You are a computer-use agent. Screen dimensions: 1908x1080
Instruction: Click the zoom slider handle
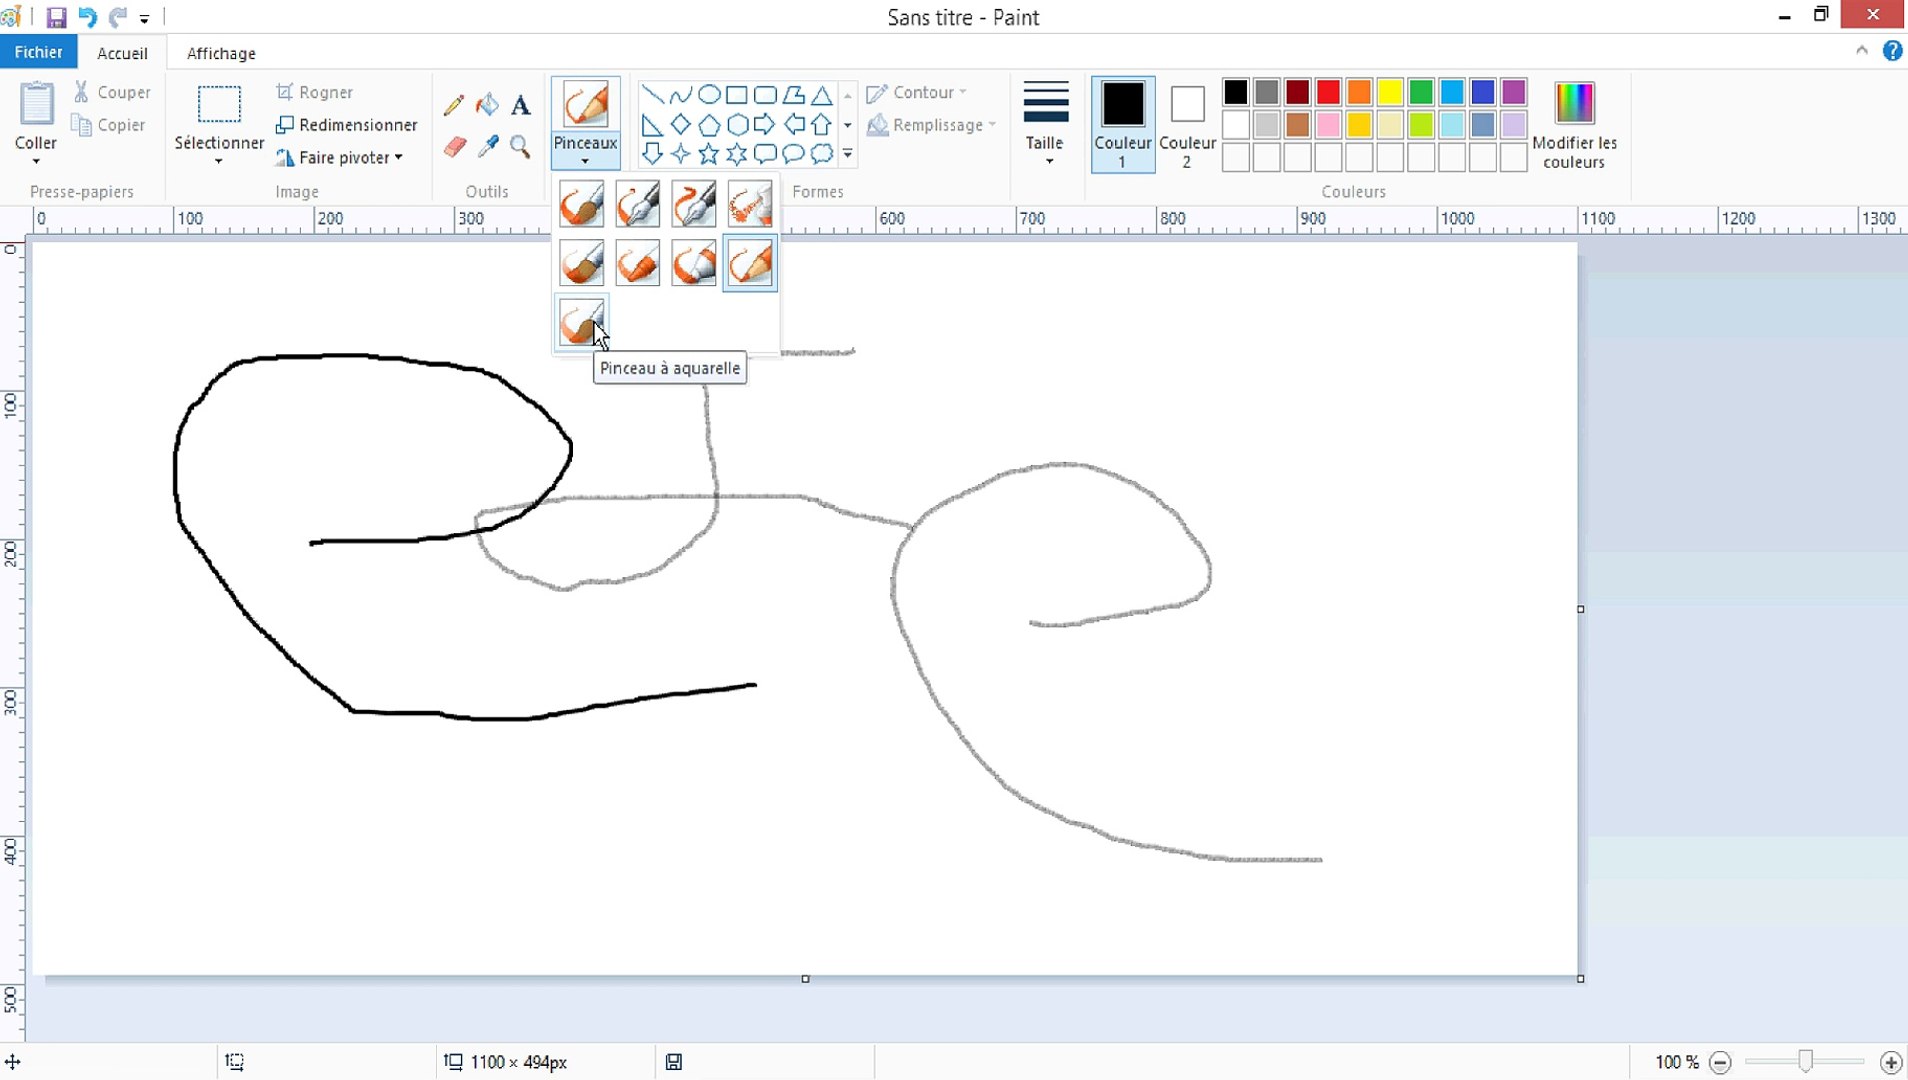tap(1805, 1062)
